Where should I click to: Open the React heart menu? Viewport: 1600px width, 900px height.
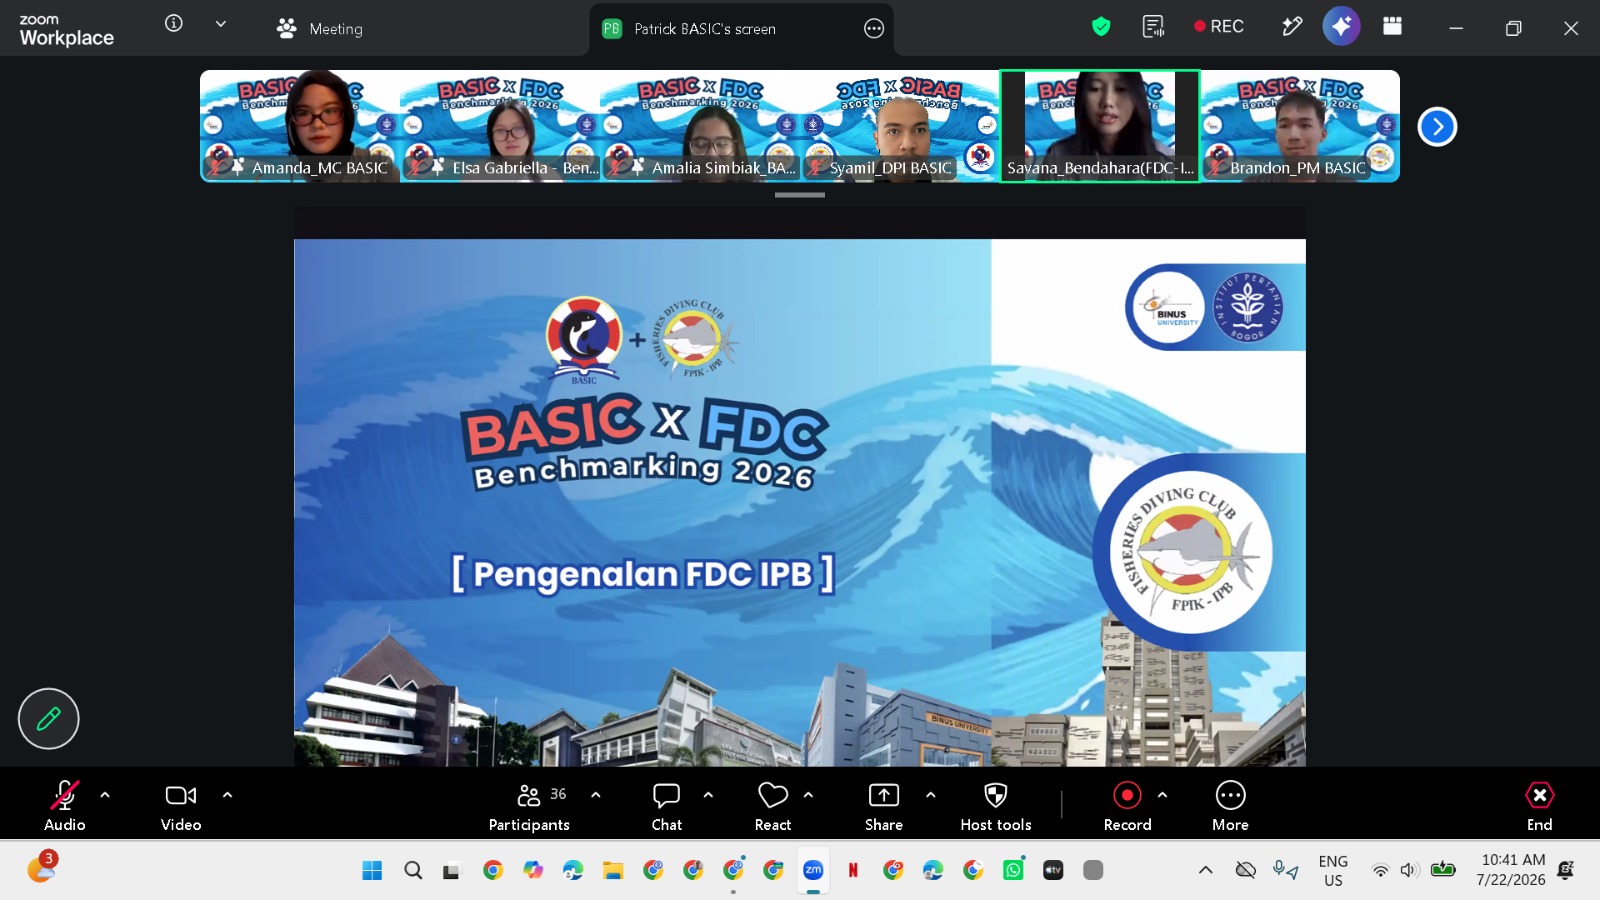point(773,805)
